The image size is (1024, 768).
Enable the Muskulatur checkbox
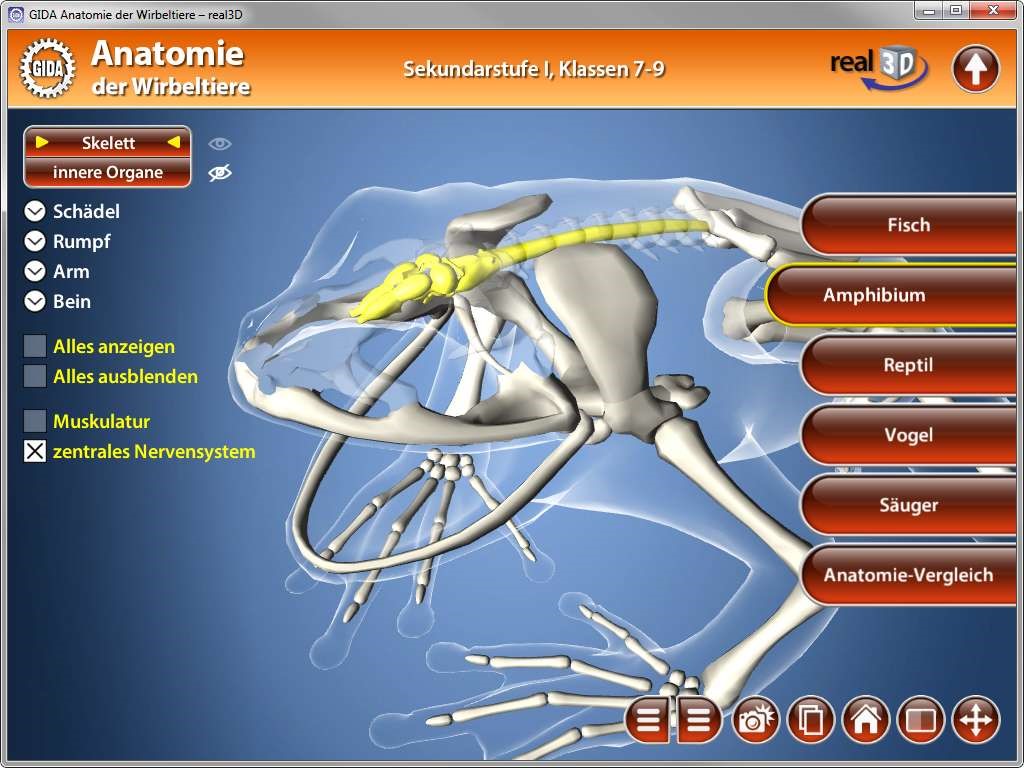(x=35, y=421)
